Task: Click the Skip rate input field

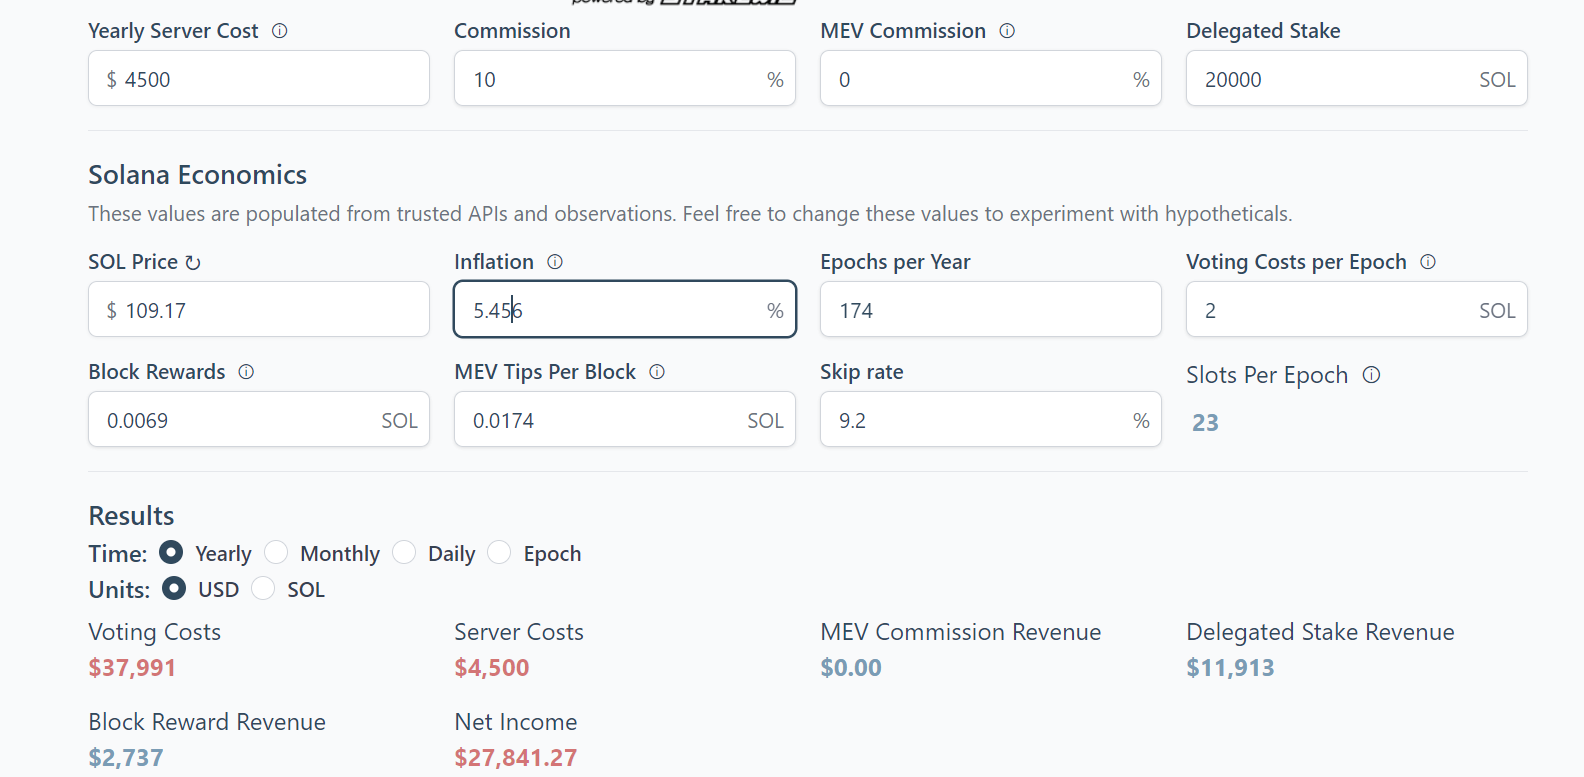Action: pyautogui.click(x=991, y=419)
